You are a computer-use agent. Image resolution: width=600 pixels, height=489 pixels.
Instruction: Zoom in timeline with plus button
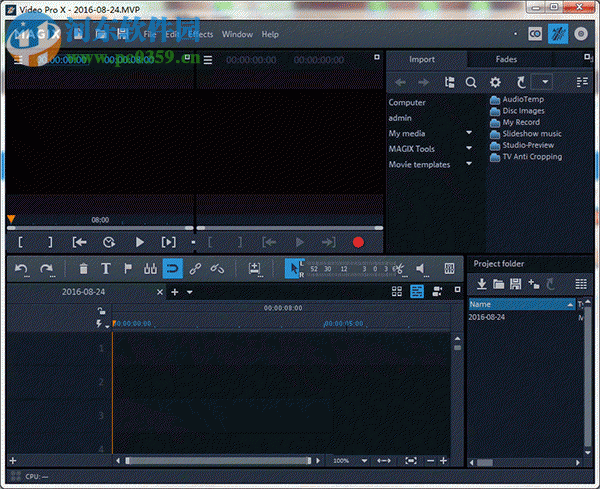[443, 461]
